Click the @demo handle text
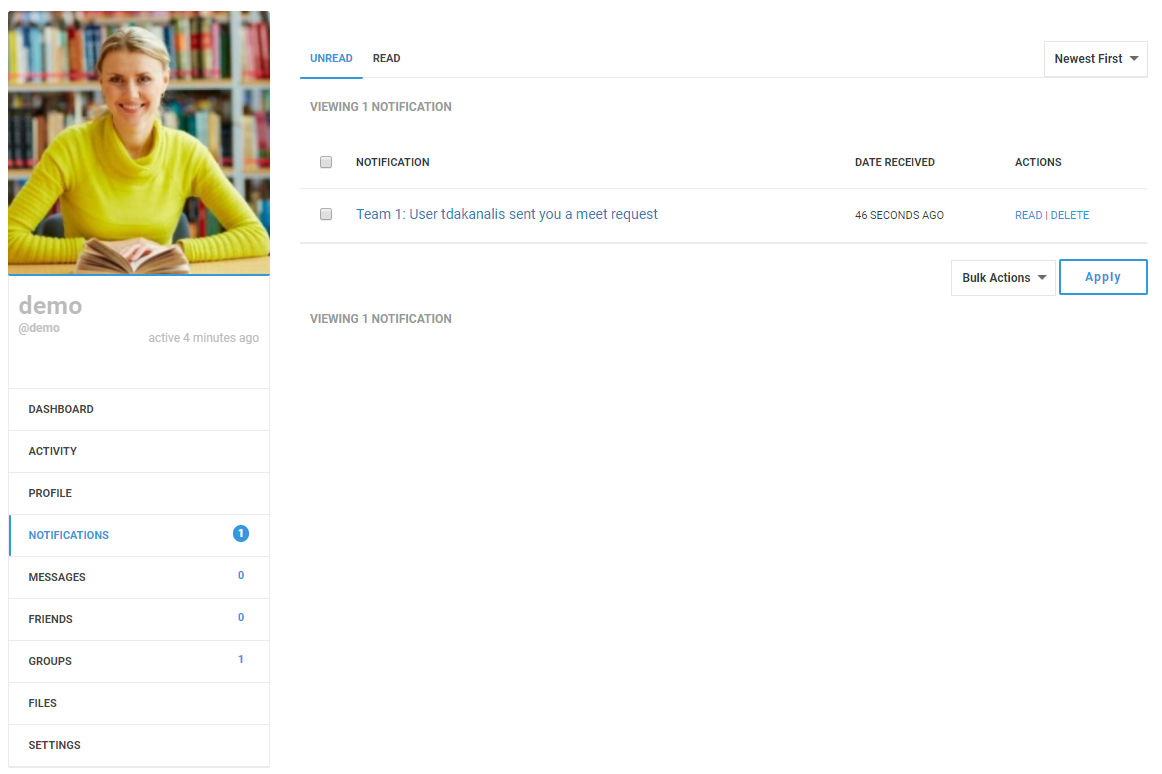 (39, 328)
